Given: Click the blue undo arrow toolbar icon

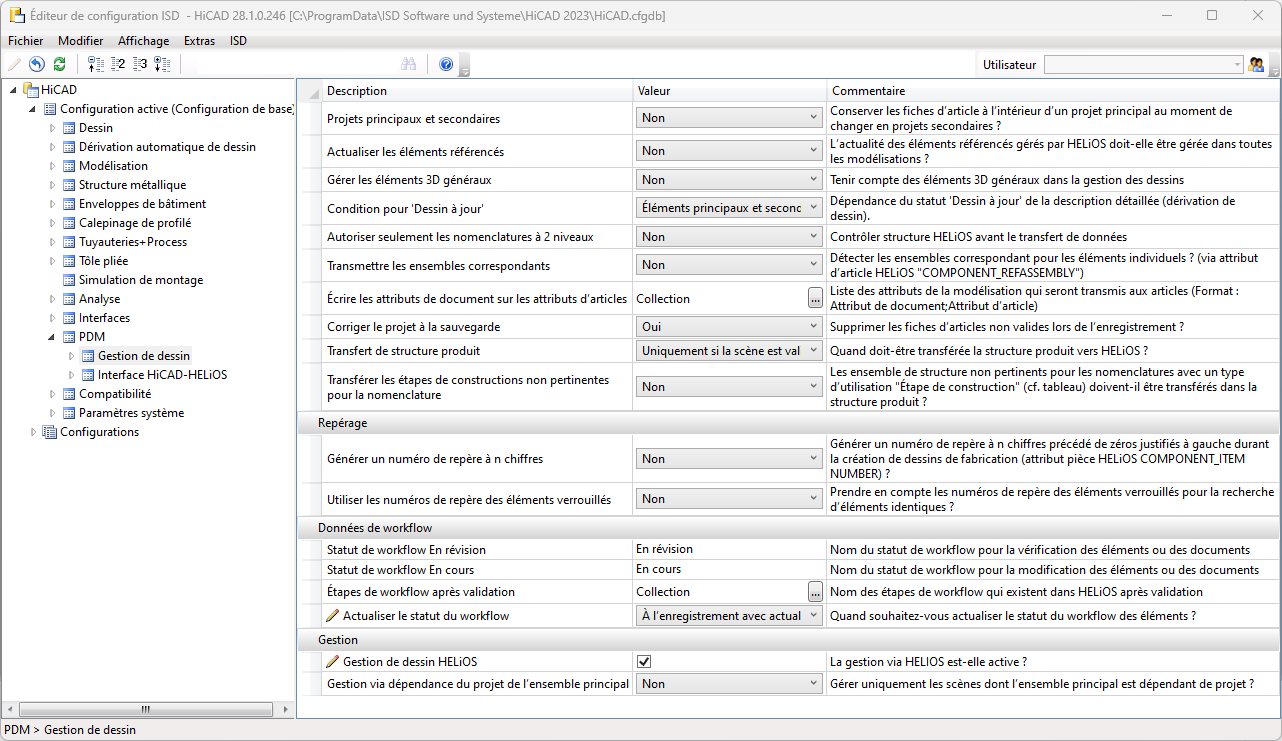Looking at the screenshot, I should 37,64.
